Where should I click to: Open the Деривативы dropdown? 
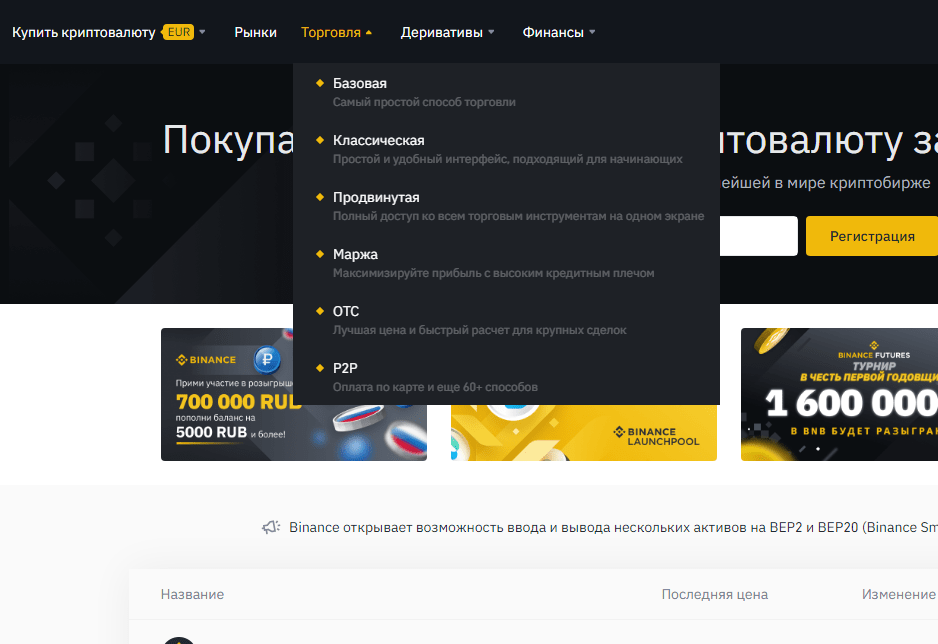[x=447, y=32]
